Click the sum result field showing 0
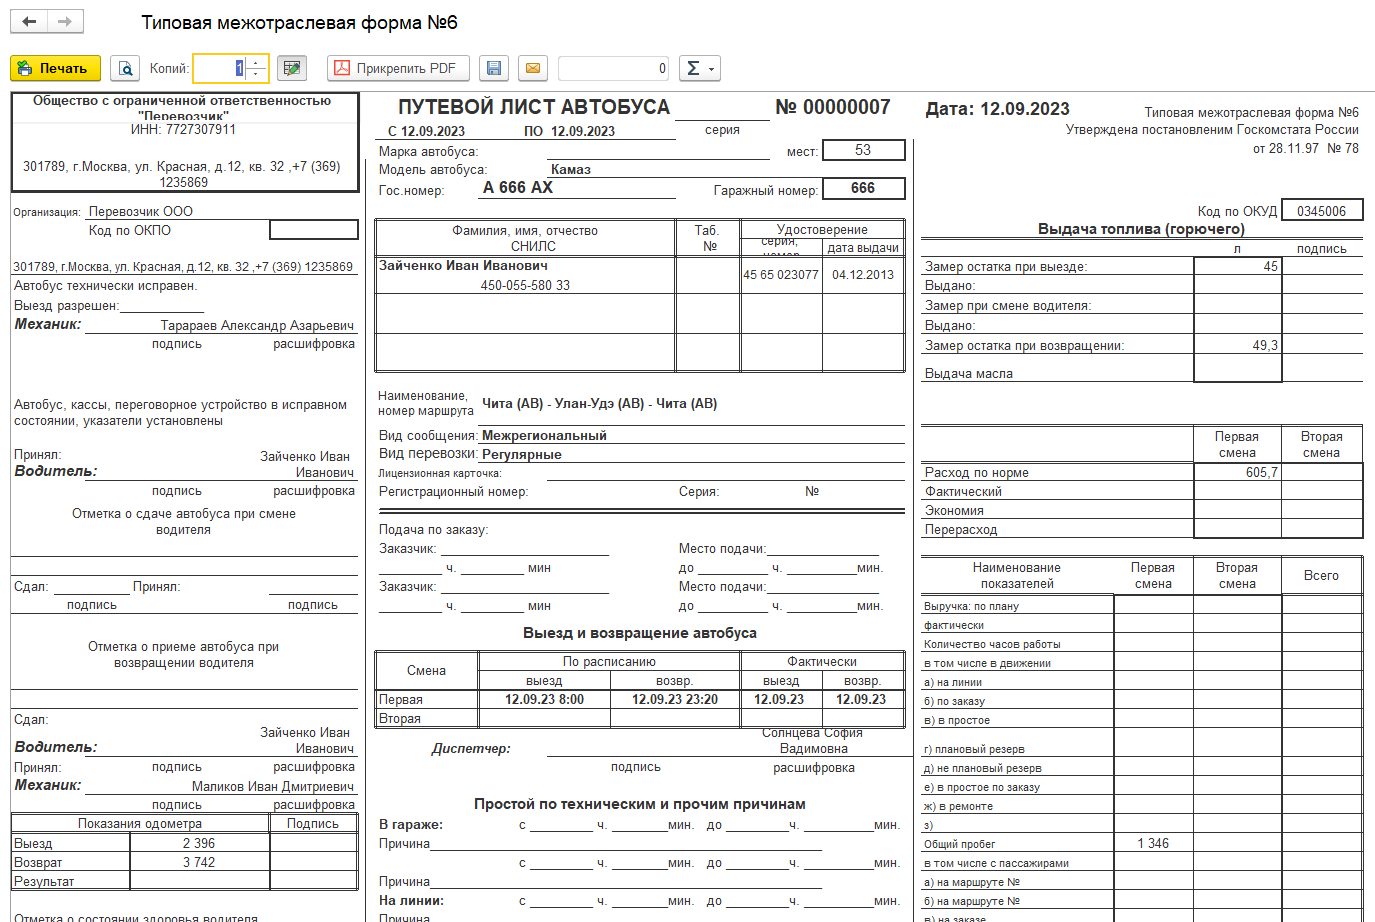 point(613,68)
